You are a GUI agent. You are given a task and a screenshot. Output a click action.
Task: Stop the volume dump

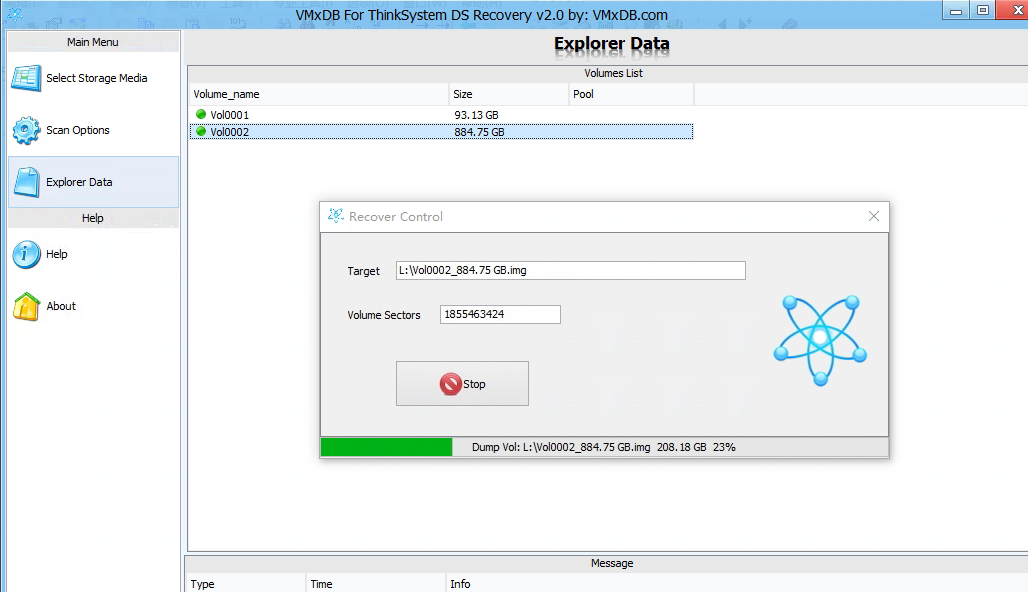pos(462,384)
